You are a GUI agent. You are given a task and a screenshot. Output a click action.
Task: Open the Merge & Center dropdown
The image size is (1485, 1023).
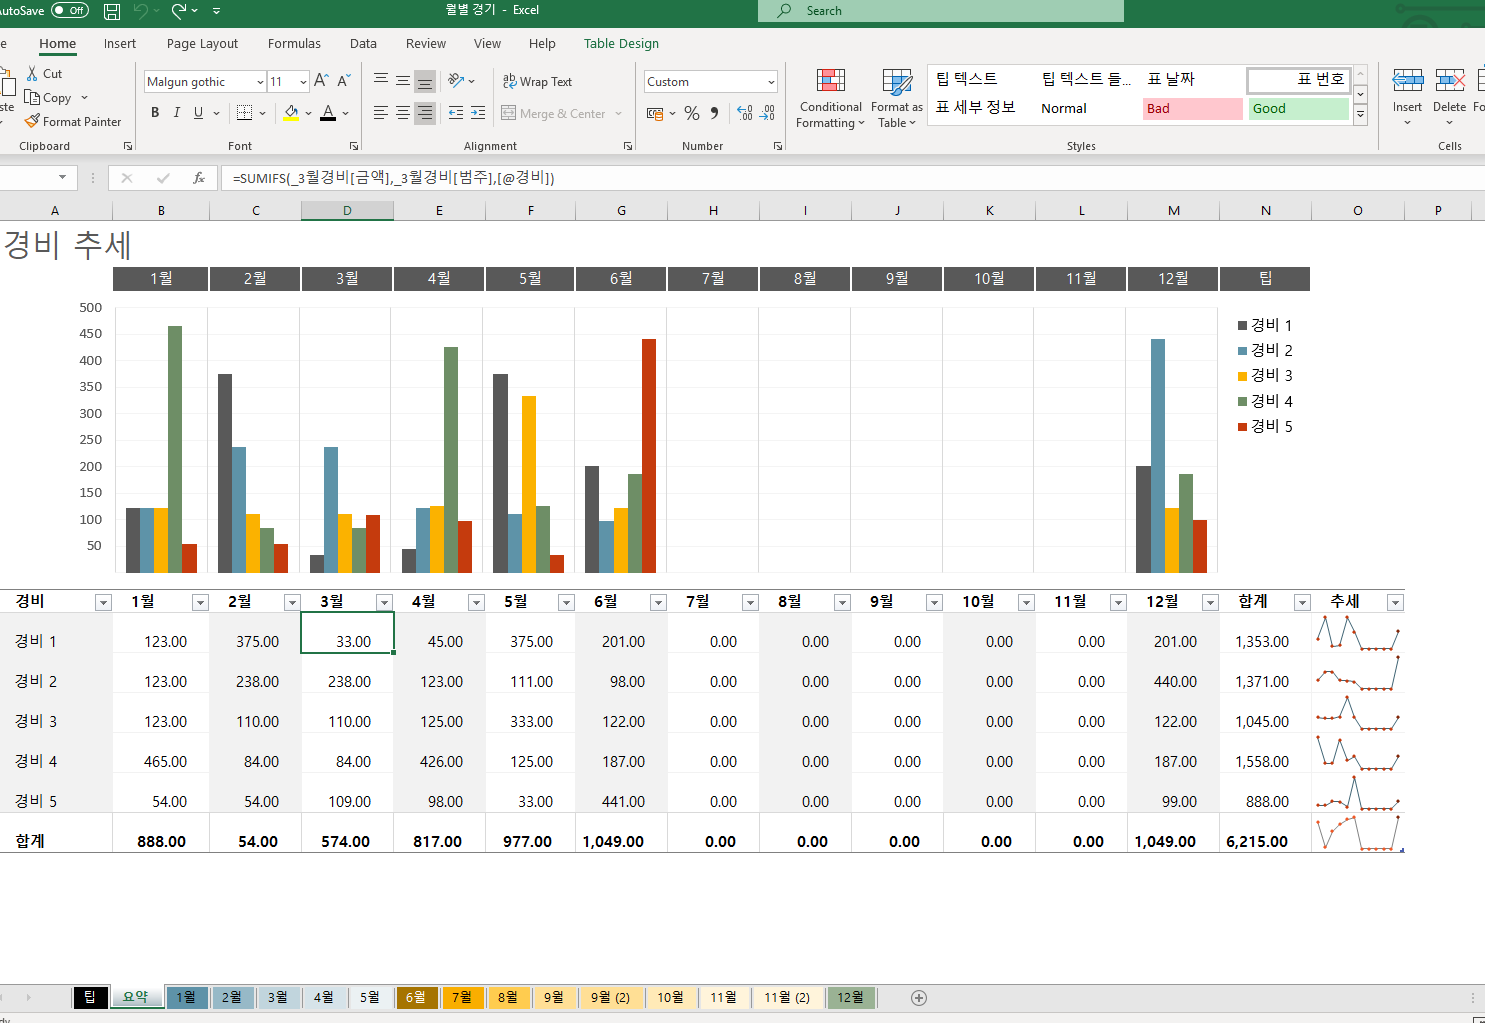(x=619, y=114)
